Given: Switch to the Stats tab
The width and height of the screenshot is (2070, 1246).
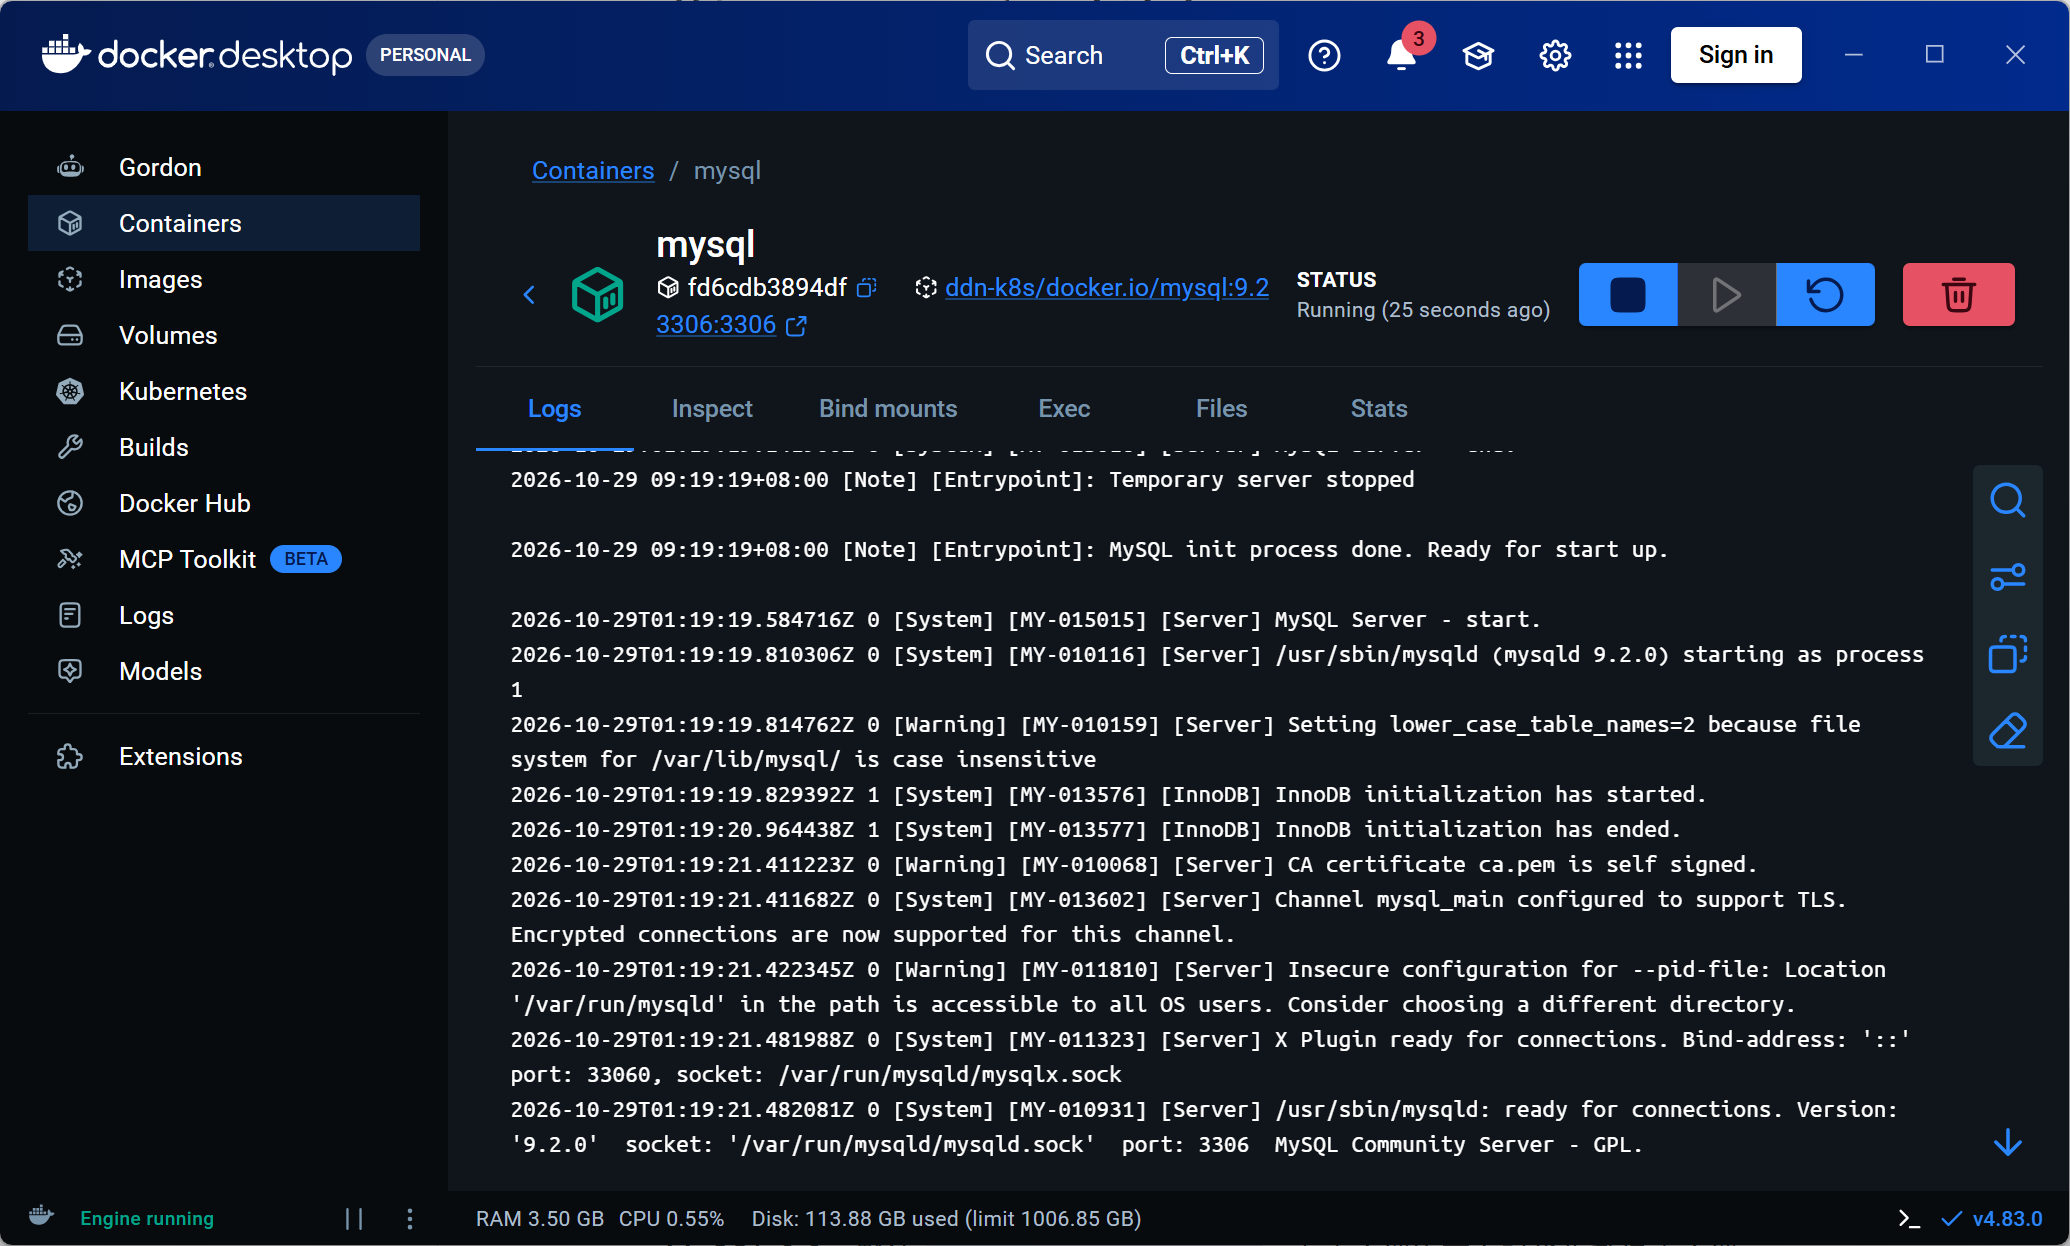Looking at the screenshot, I should point(1379,409).
